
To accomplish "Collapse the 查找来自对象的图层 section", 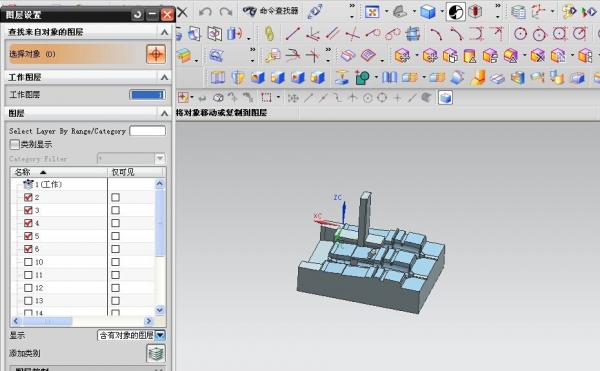I will coord(165,32).
